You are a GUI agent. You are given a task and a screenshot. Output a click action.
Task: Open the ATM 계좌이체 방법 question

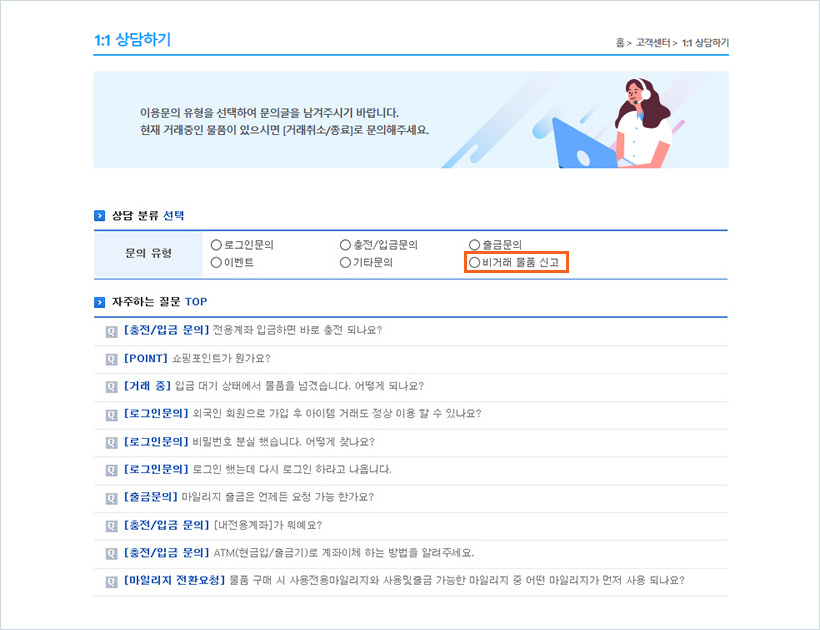pos(343,552)
